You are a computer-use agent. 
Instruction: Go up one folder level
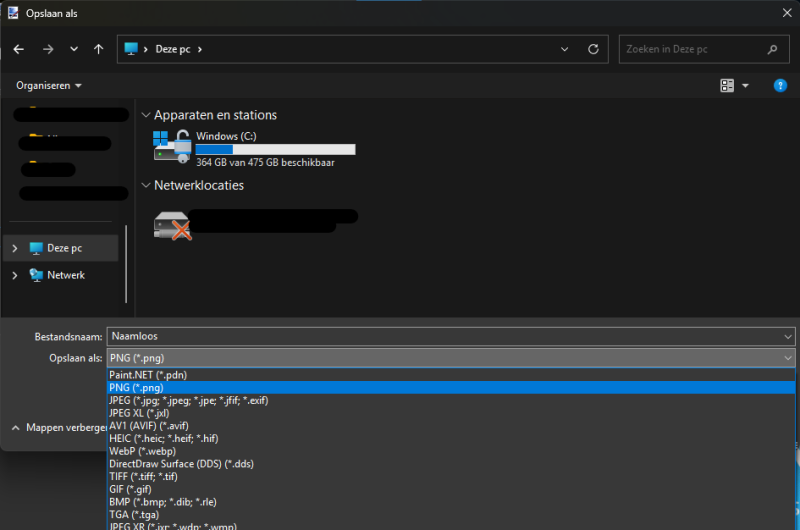98,49
